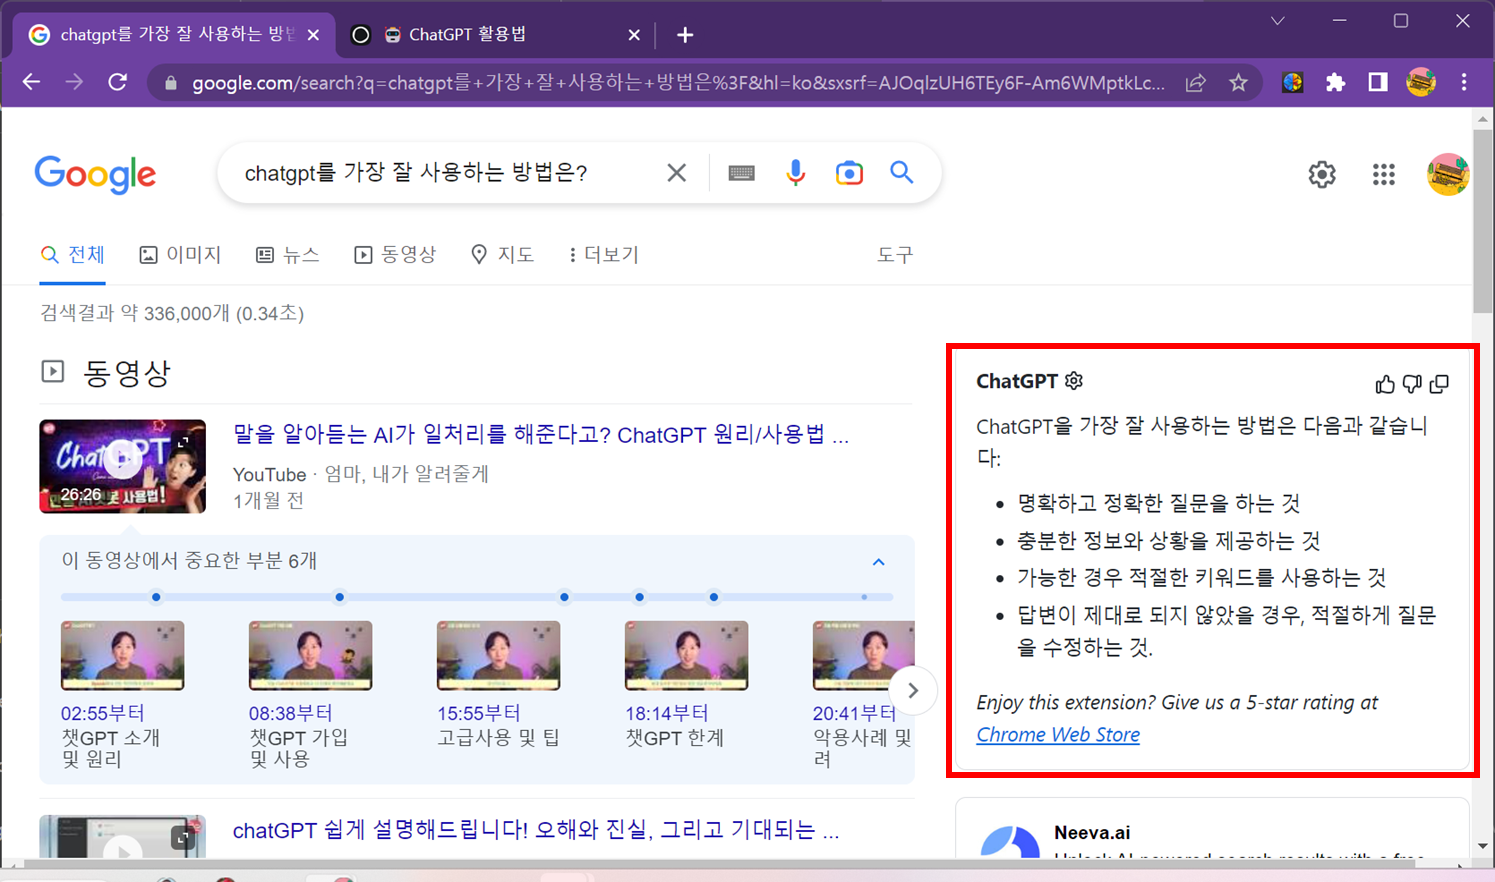This screenshot has height=882, width=1495.
Task: Open the Chrome profile avatar in toolbar
Action: click(x=1421, y=82)
